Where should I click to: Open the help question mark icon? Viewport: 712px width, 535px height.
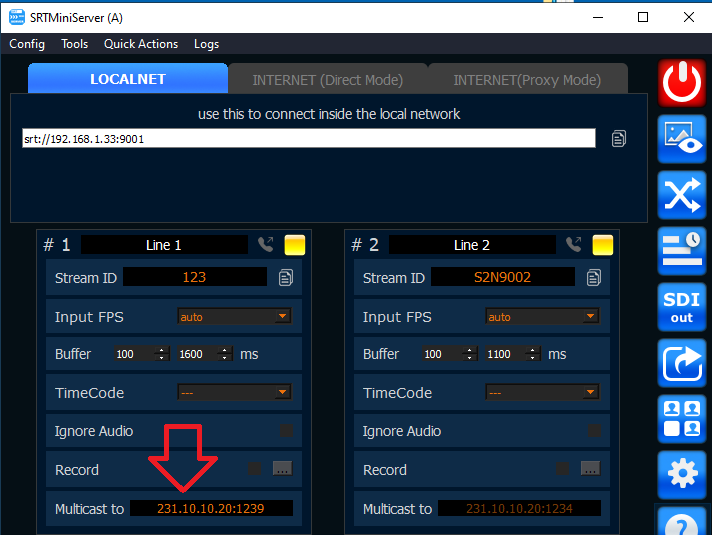coord(682,521)
